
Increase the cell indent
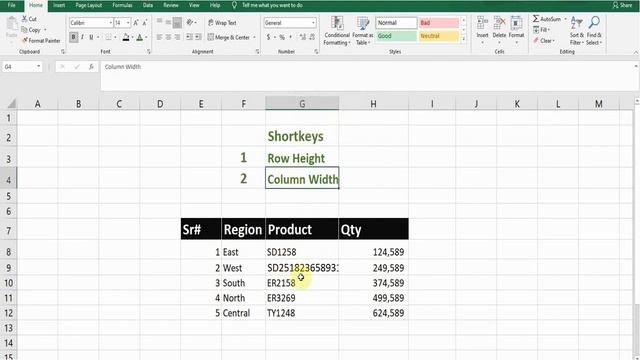click(x=198, y=37)
